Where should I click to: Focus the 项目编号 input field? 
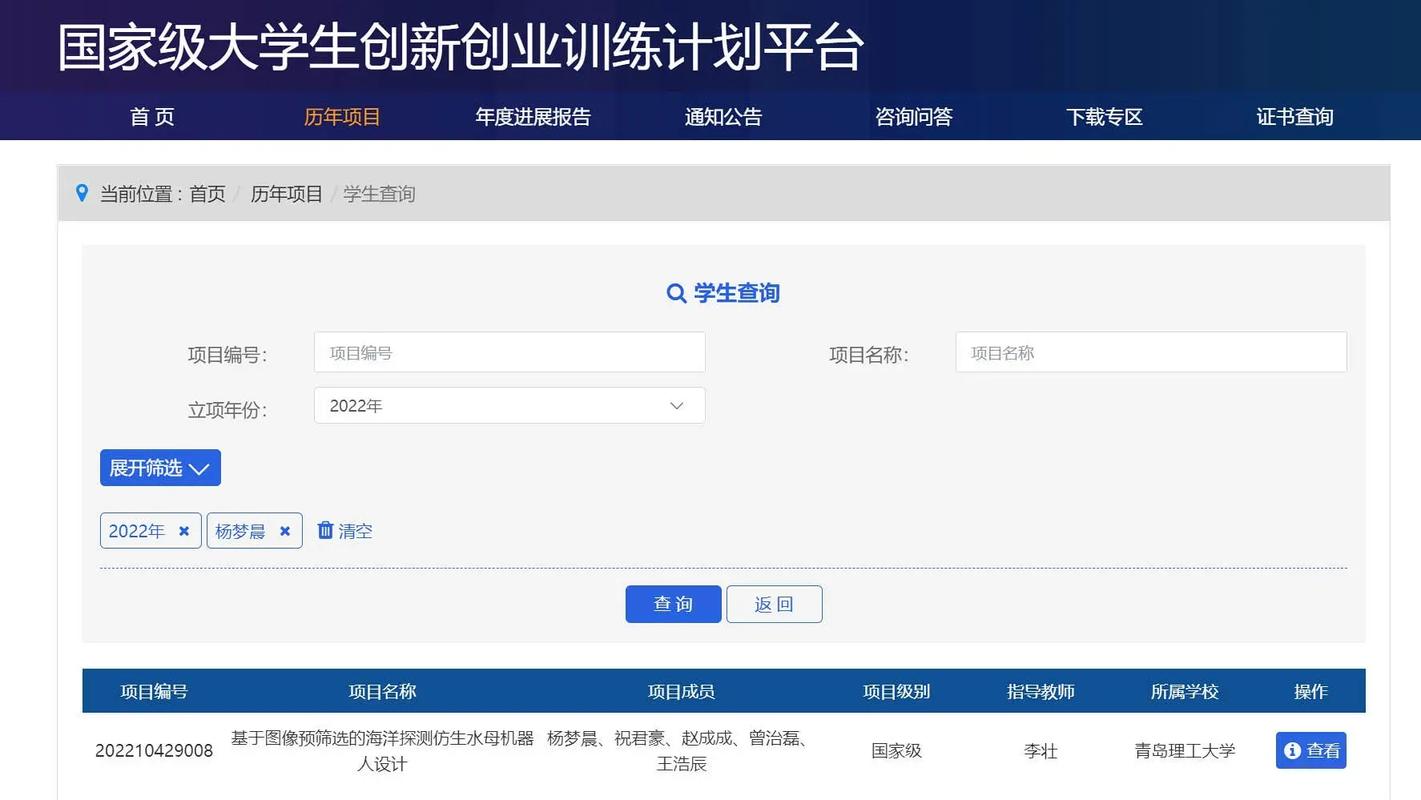[x=509, y=352]
